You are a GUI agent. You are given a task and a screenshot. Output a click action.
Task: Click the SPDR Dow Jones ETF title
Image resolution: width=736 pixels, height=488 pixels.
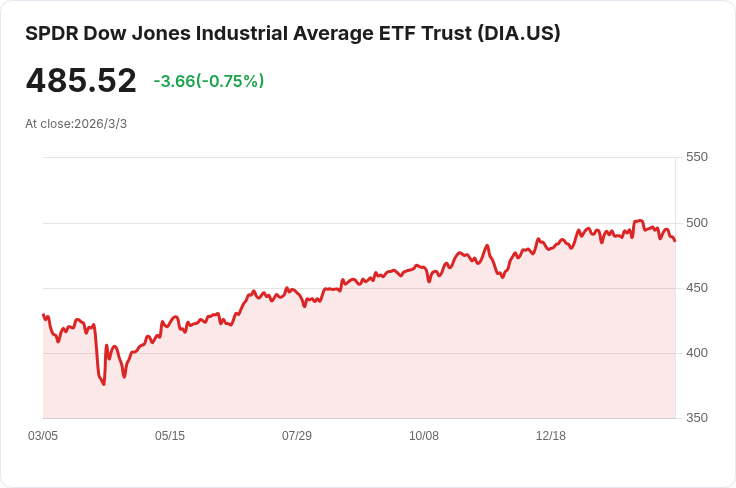point(292,34)
